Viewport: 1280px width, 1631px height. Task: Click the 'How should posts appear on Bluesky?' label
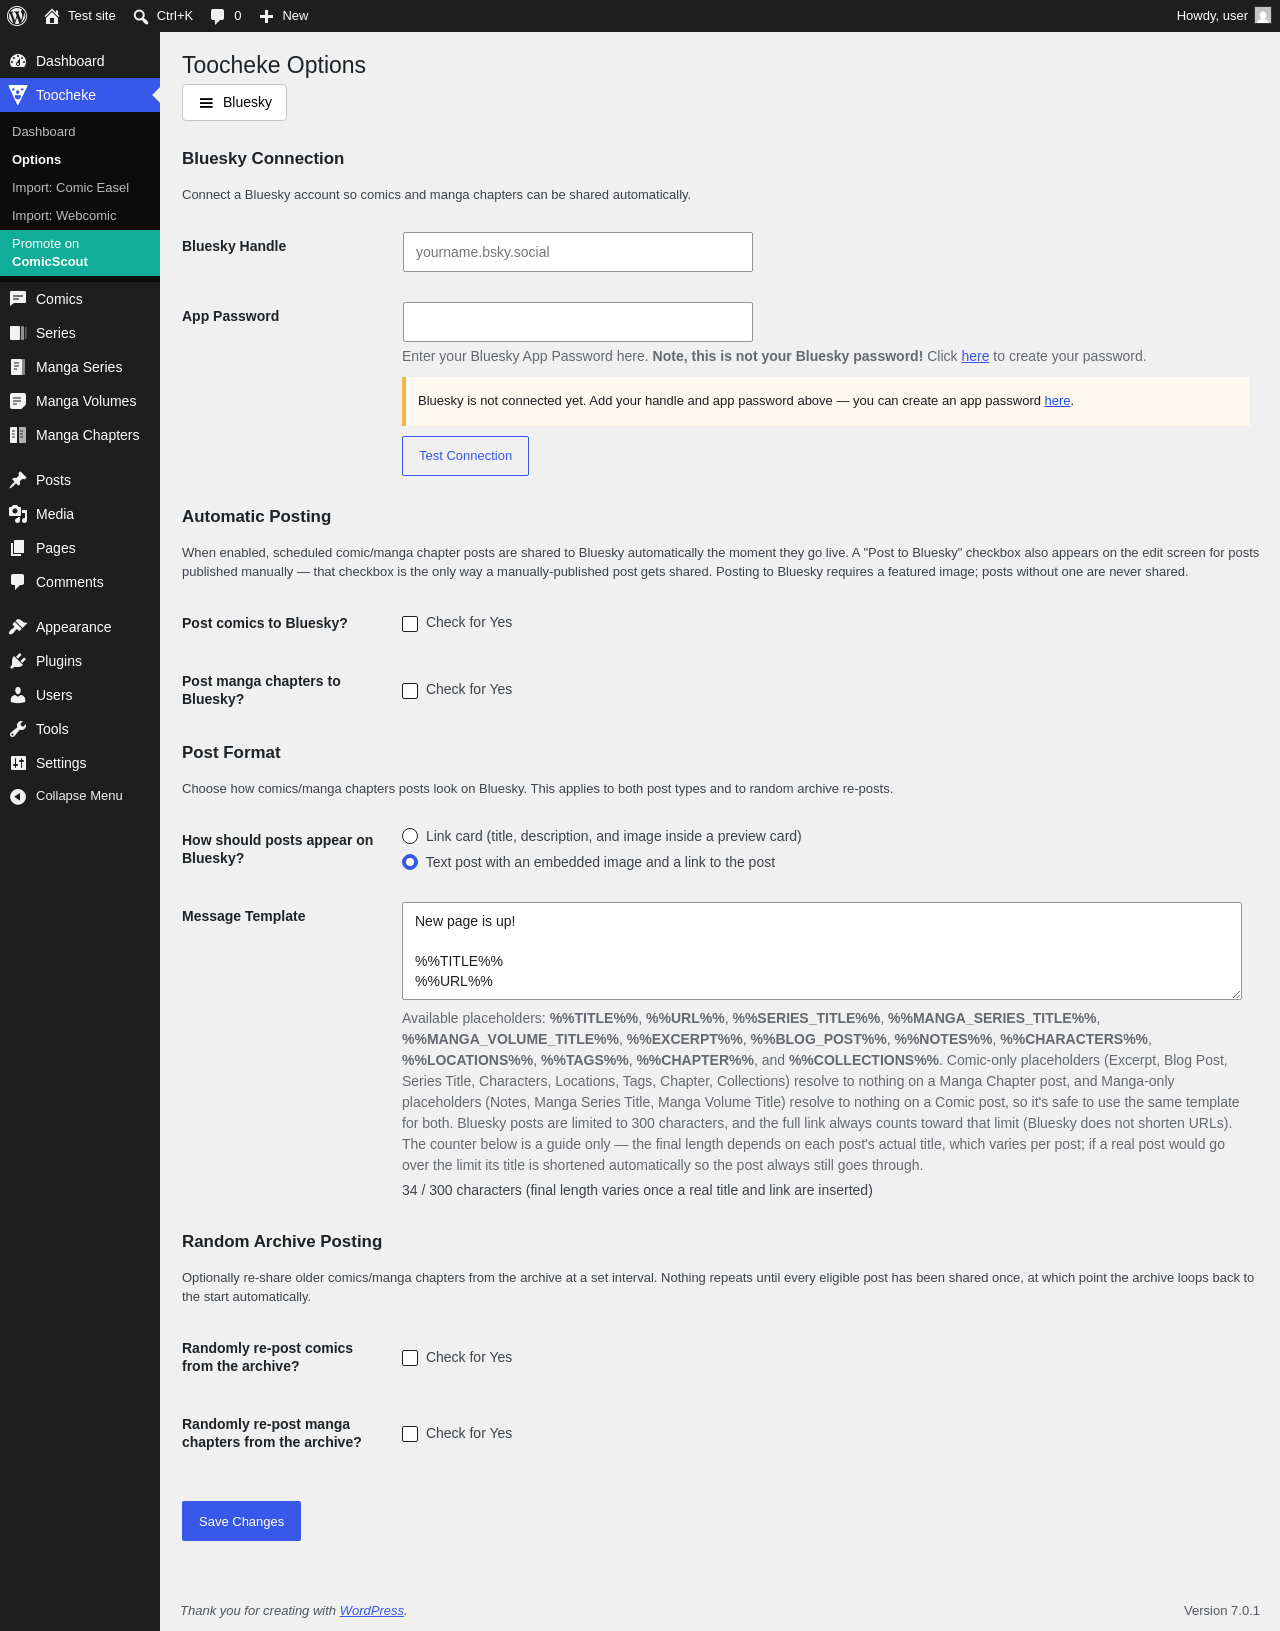[x=278, y=849]
